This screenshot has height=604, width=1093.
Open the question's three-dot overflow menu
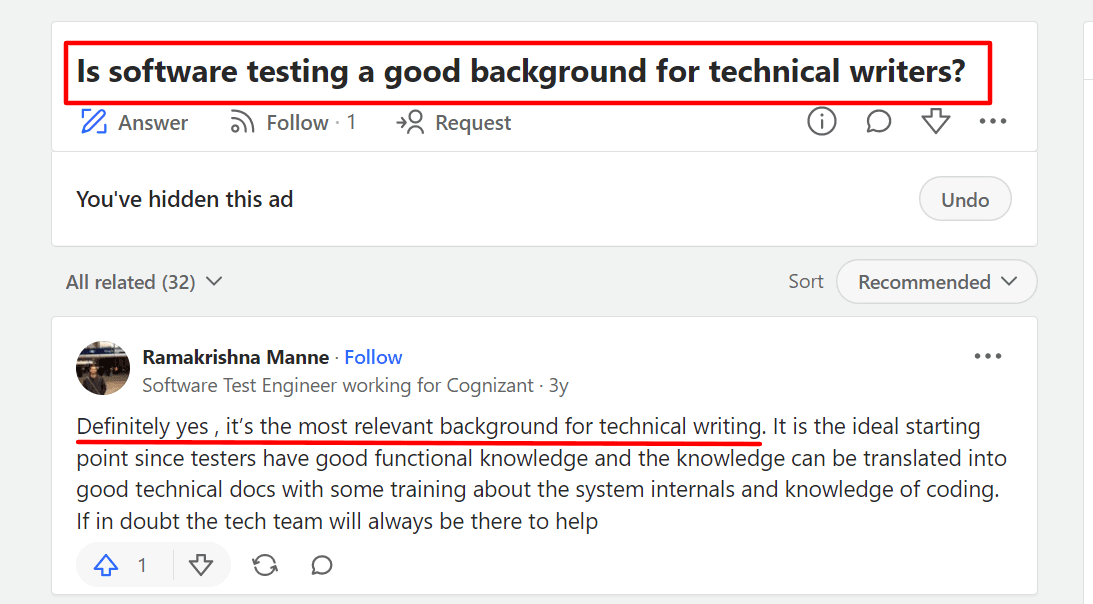click(993, 121)
